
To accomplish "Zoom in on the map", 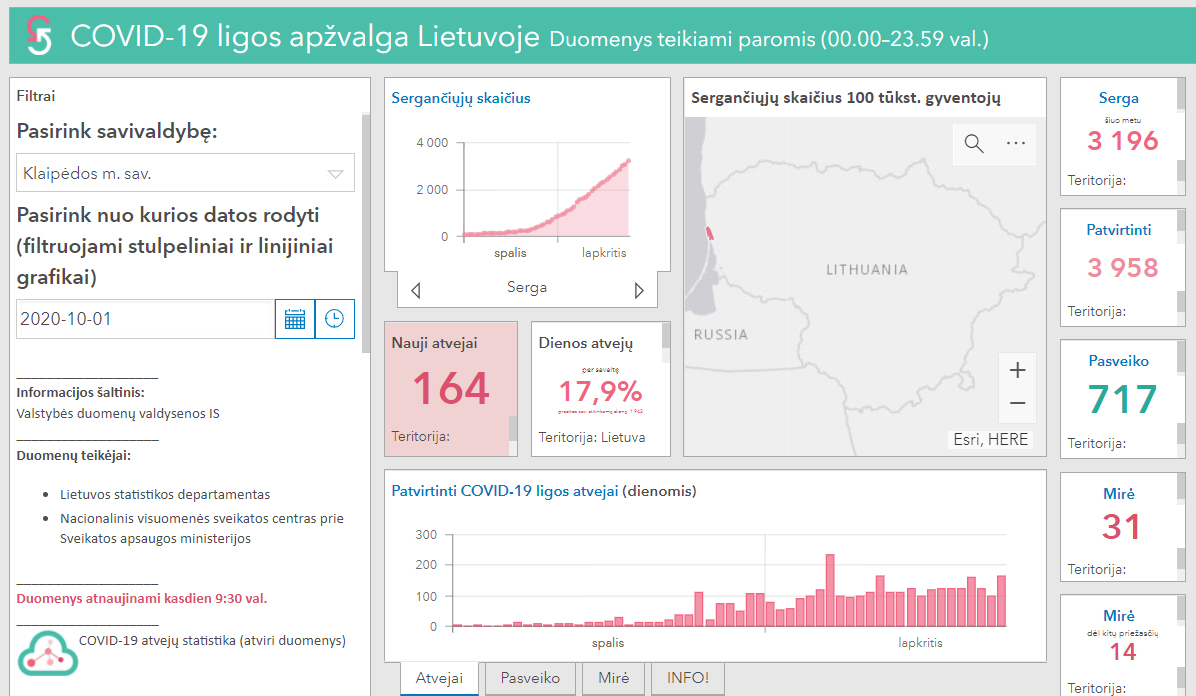I will click(x=1017, y=371).
